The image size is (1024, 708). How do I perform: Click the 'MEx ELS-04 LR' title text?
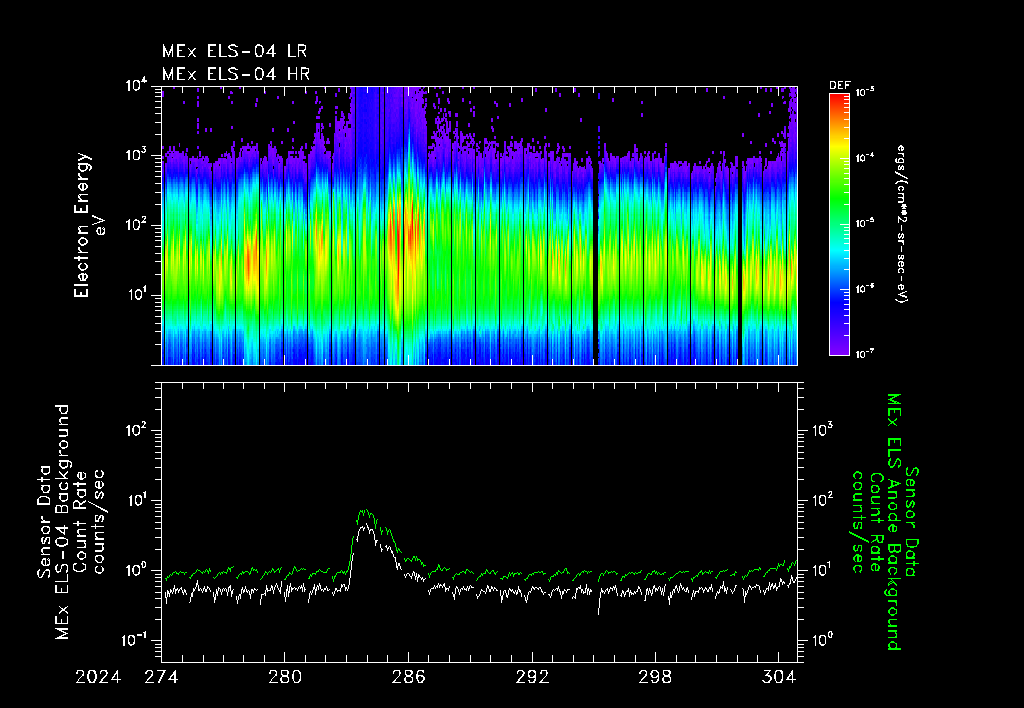point(234,51)
